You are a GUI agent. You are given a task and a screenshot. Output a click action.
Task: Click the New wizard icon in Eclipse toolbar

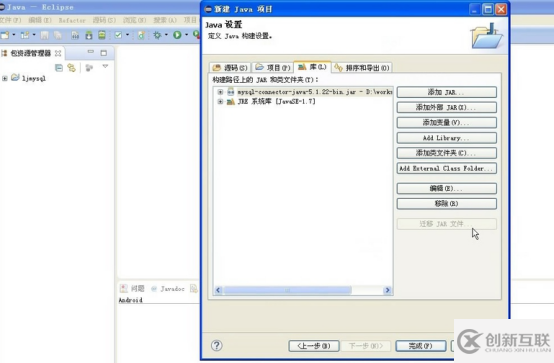point(5,35)
